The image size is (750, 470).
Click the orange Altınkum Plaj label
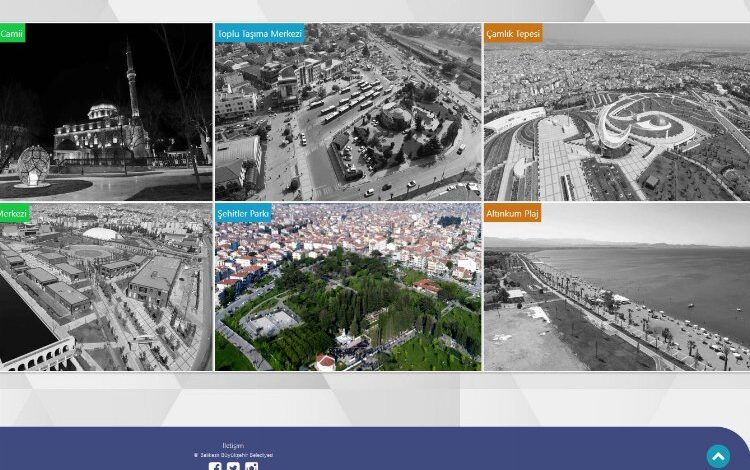[x=512, y=213]
